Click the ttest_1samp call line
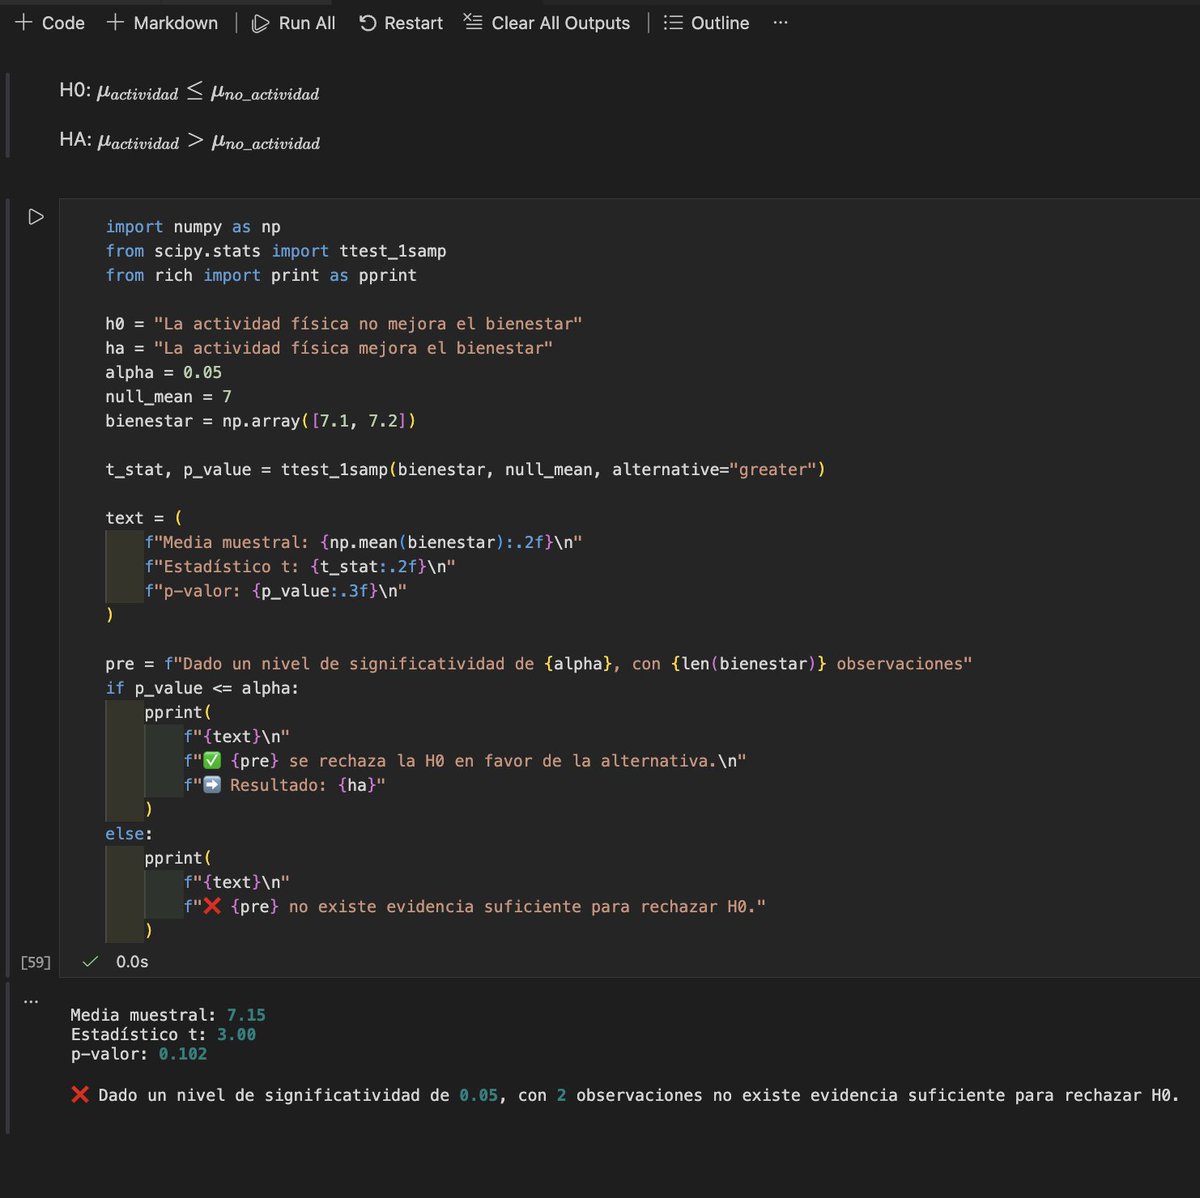This screenshot has height=1198, width=1200. (466, 469)
